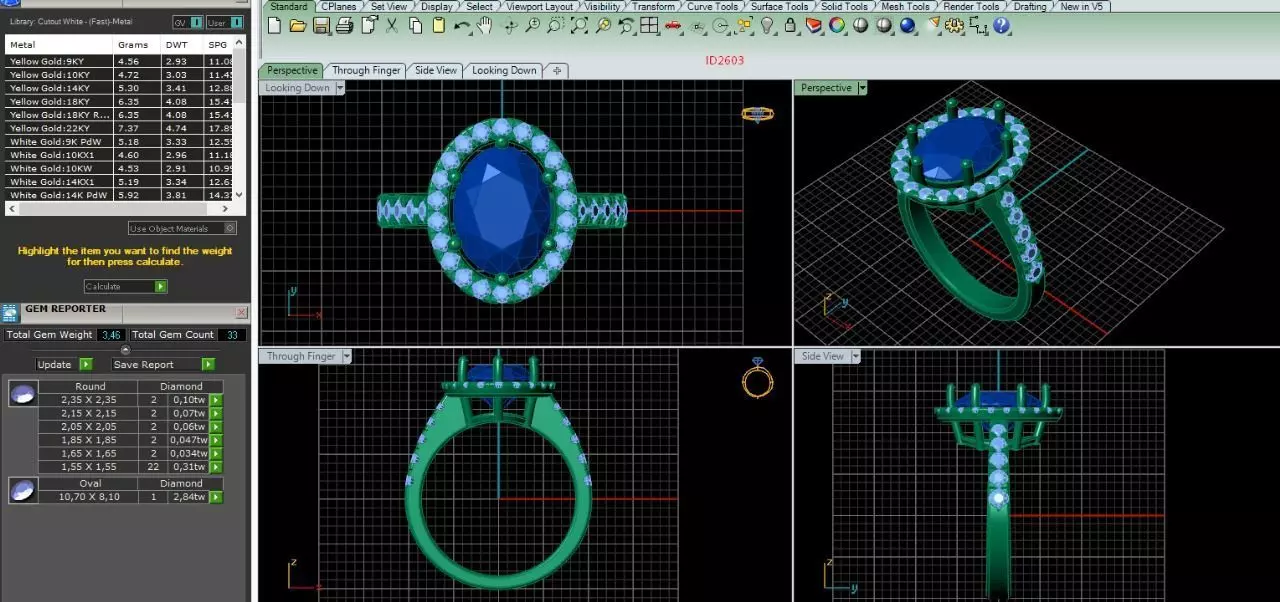Open the Perspective viewport title dropdown
The height and width of the screenshot is (602, 1280).
click(x=862, y=88)
